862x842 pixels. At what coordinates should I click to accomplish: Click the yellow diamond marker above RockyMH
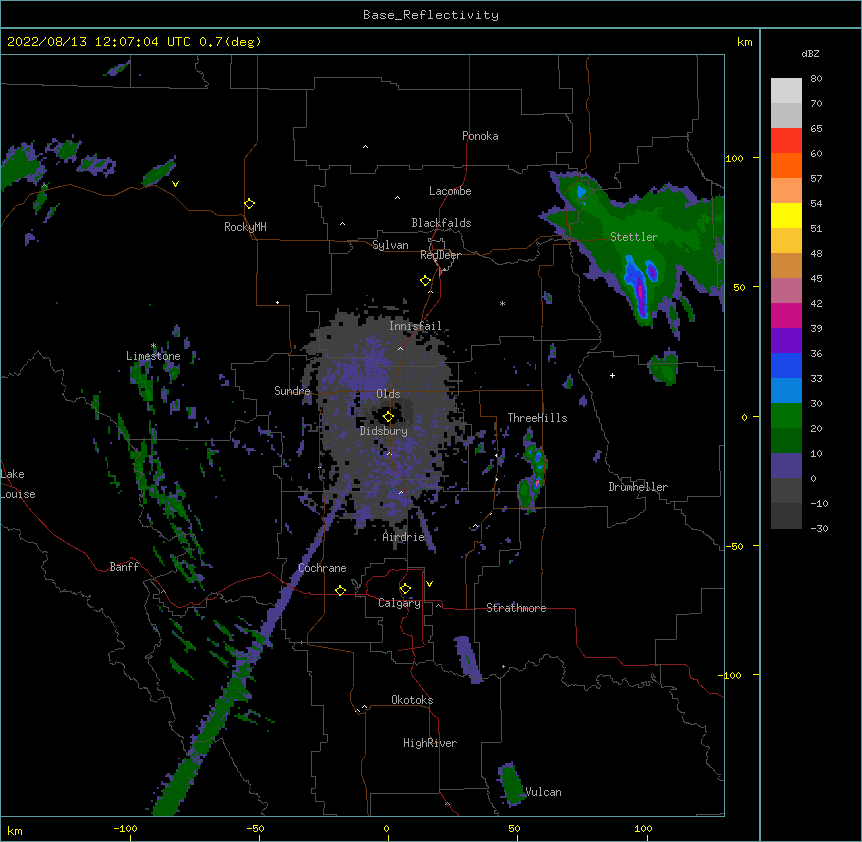click(249, 204)
